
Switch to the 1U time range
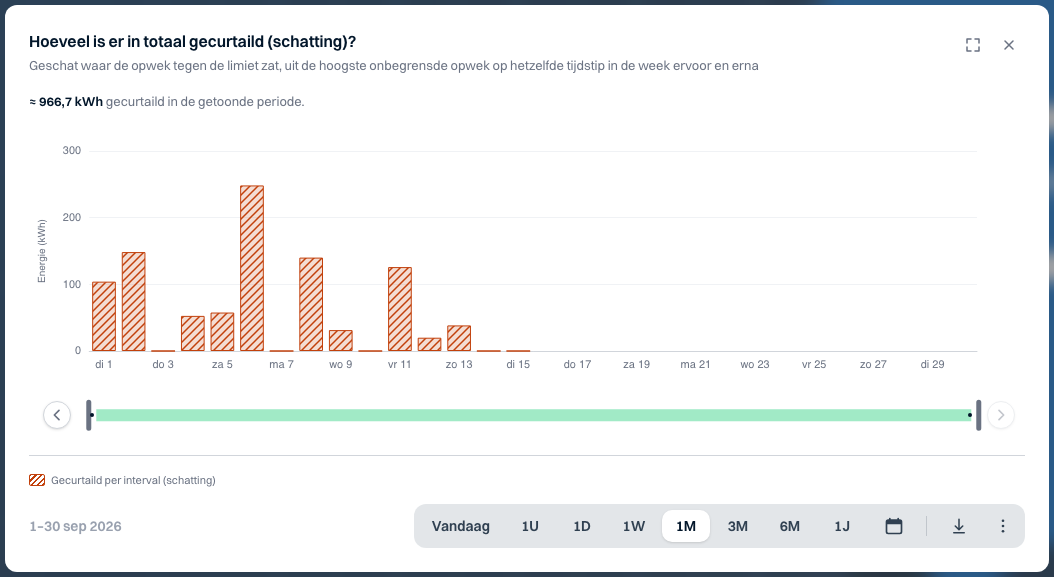coord(530,526)
